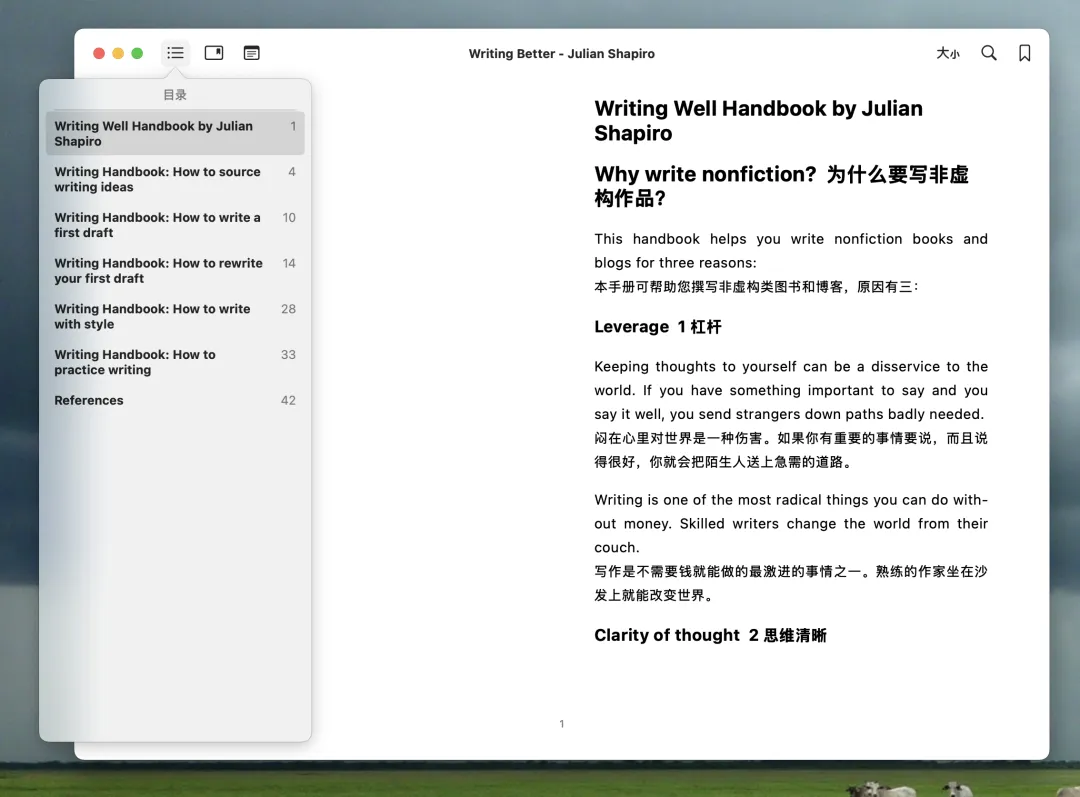This screenshot has width=1080, height=797.
Task: Click the main title 'Writing Well Handbook by Julian Shapiro'
Action: point(758,121)
